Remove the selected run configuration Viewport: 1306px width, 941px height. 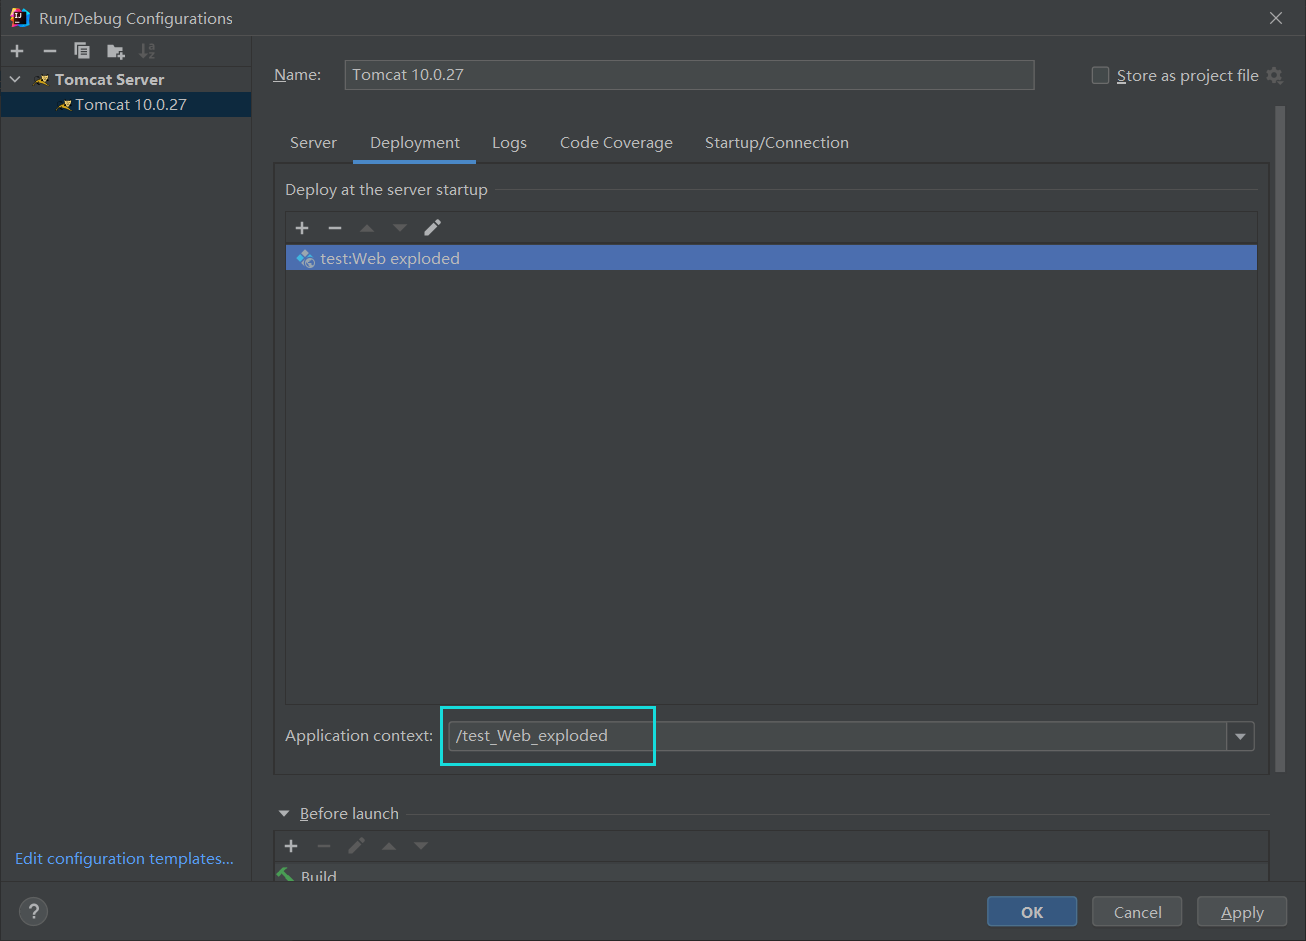50,51
